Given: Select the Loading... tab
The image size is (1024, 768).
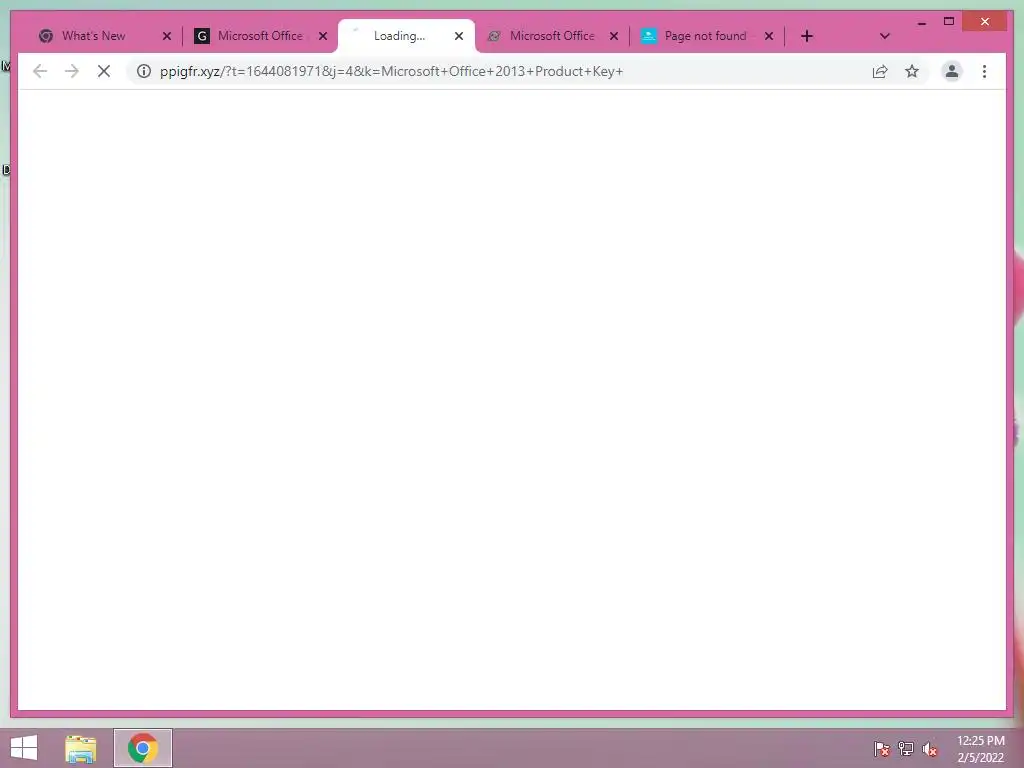Looking at the screenshot, I should [x=406, y=36].
